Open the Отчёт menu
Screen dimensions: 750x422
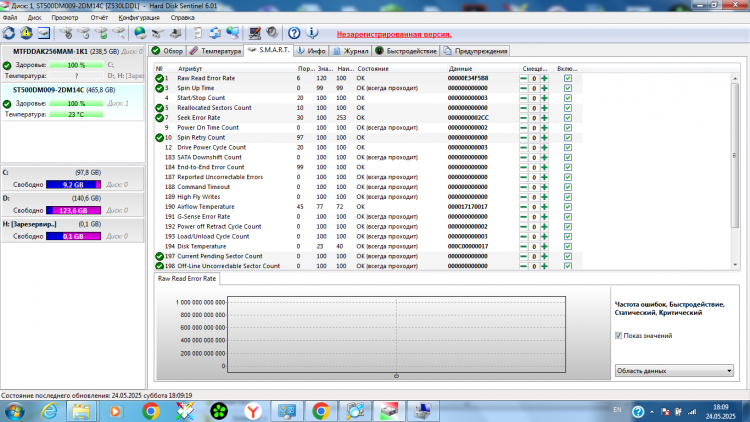coord(99,18)
